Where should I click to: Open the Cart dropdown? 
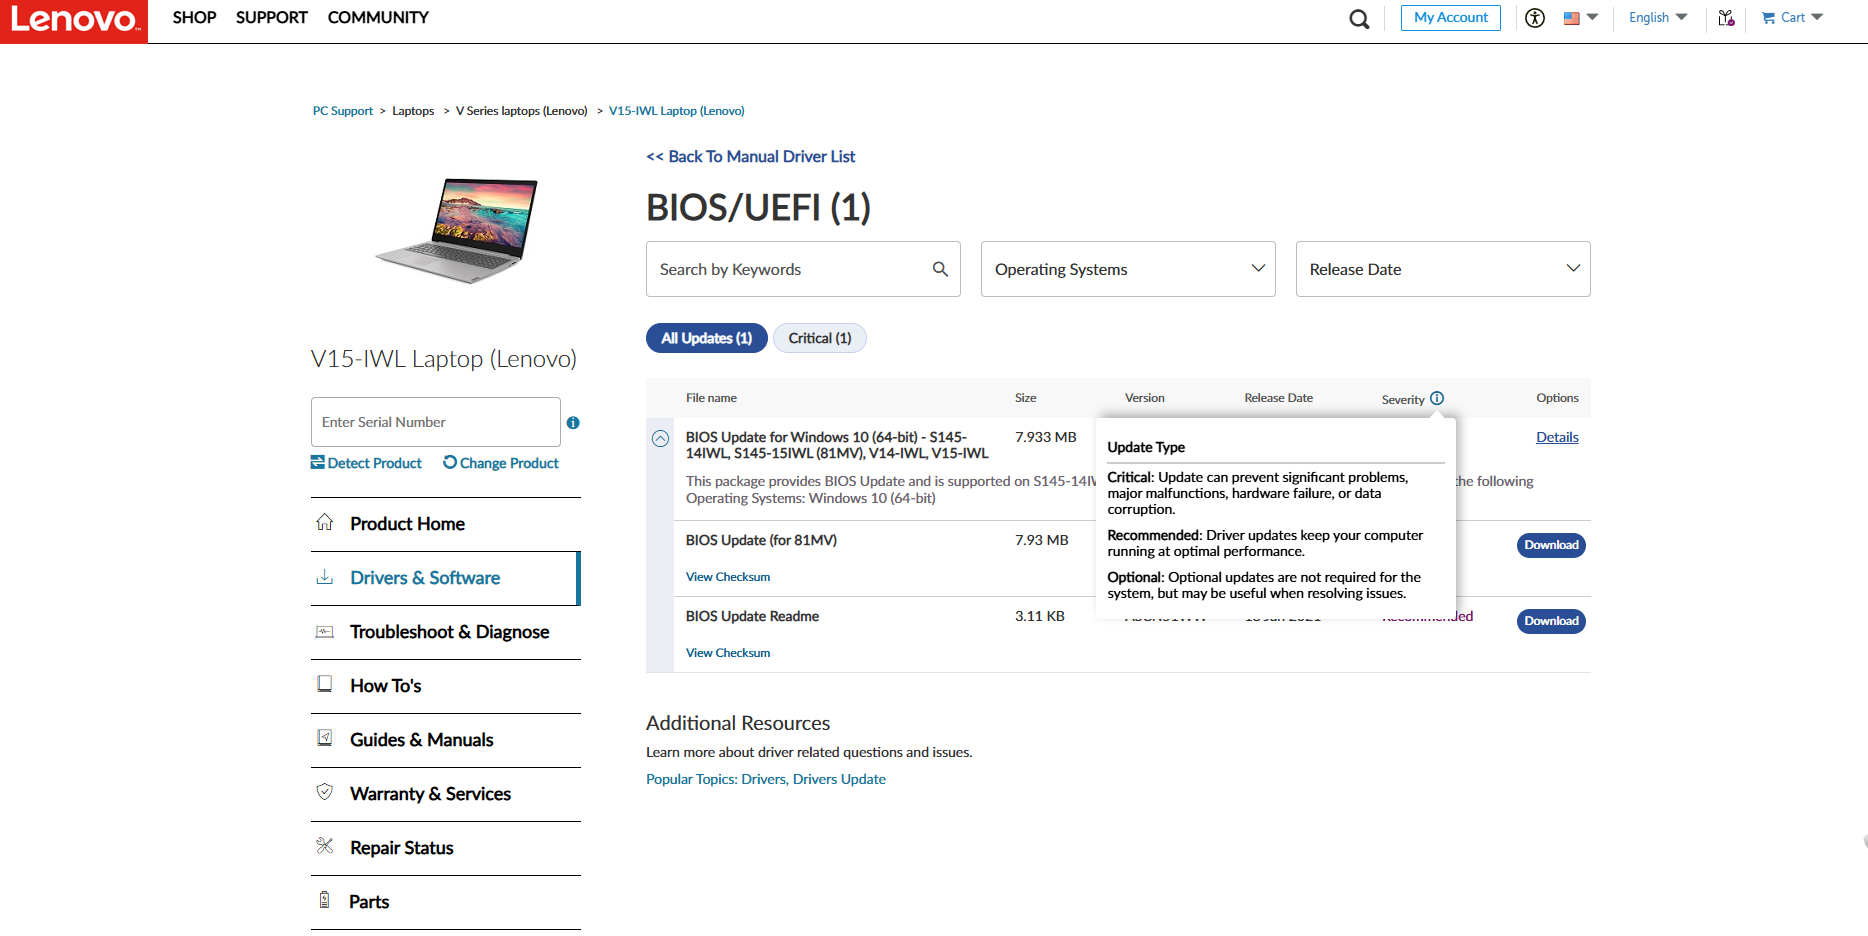(x=1792, y=18)
